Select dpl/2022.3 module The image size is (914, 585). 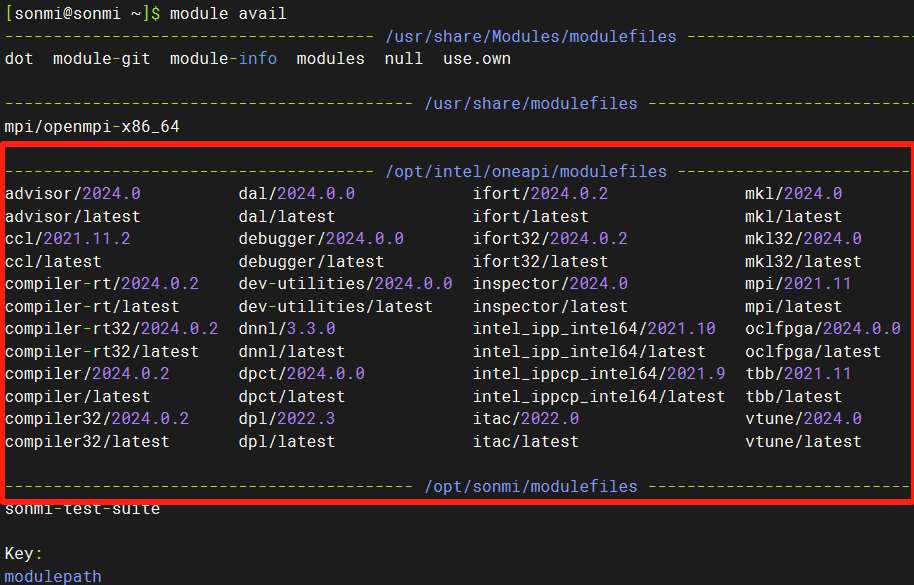287,419
